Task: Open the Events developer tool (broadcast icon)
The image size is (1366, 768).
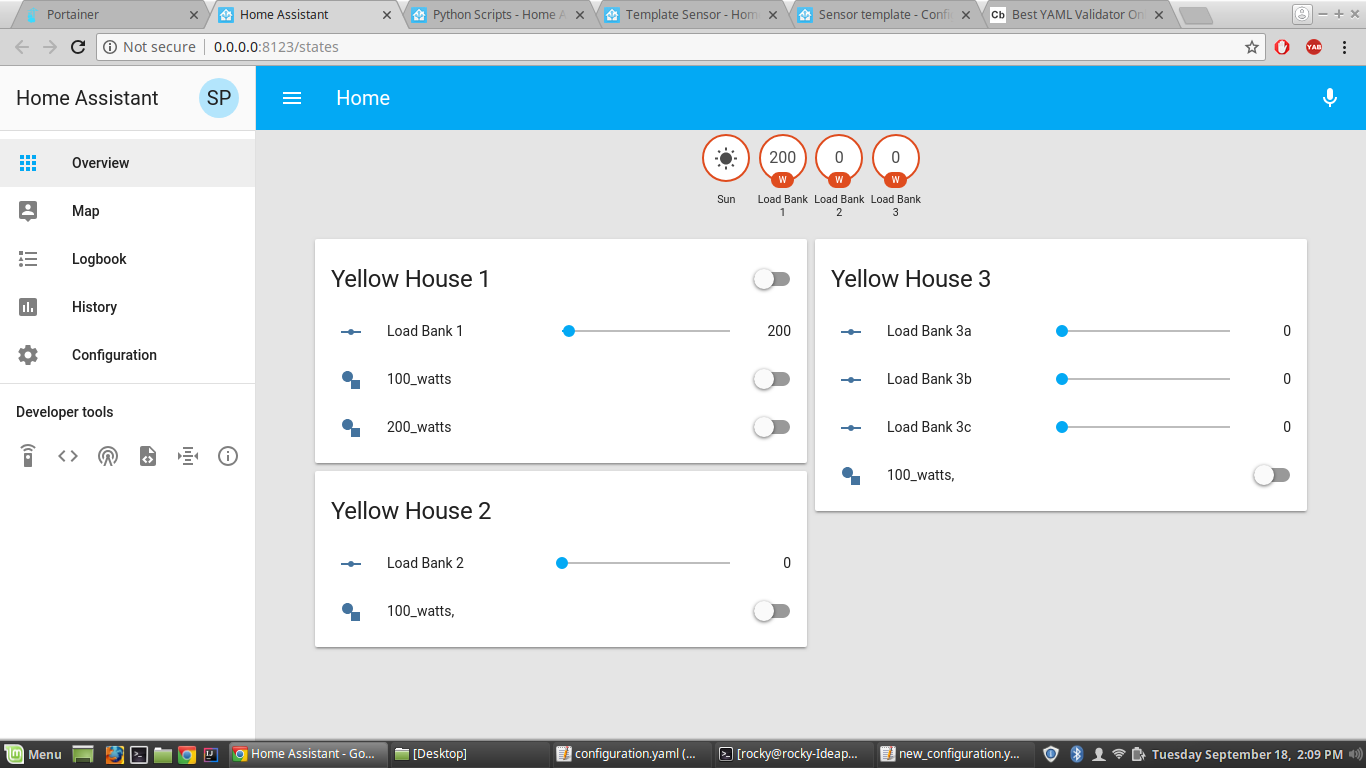Action: pyautogui.click(x=108, y=456)
